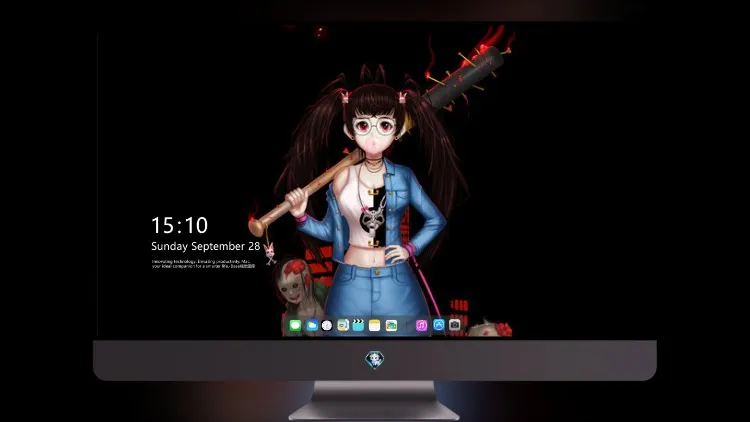Open the yellow Notes app in the dock
The height and width of the screenshot is (422, 750).
(375, 325)
